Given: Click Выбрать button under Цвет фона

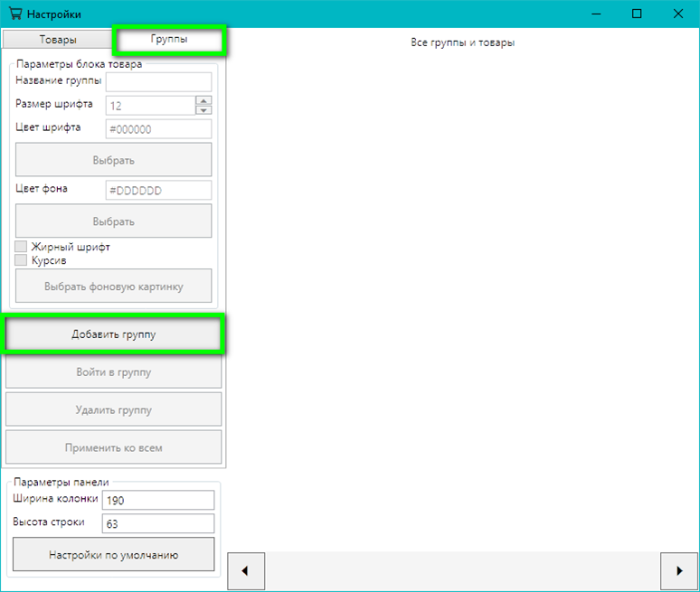Looking at the screenshot, I should point(113,221).
